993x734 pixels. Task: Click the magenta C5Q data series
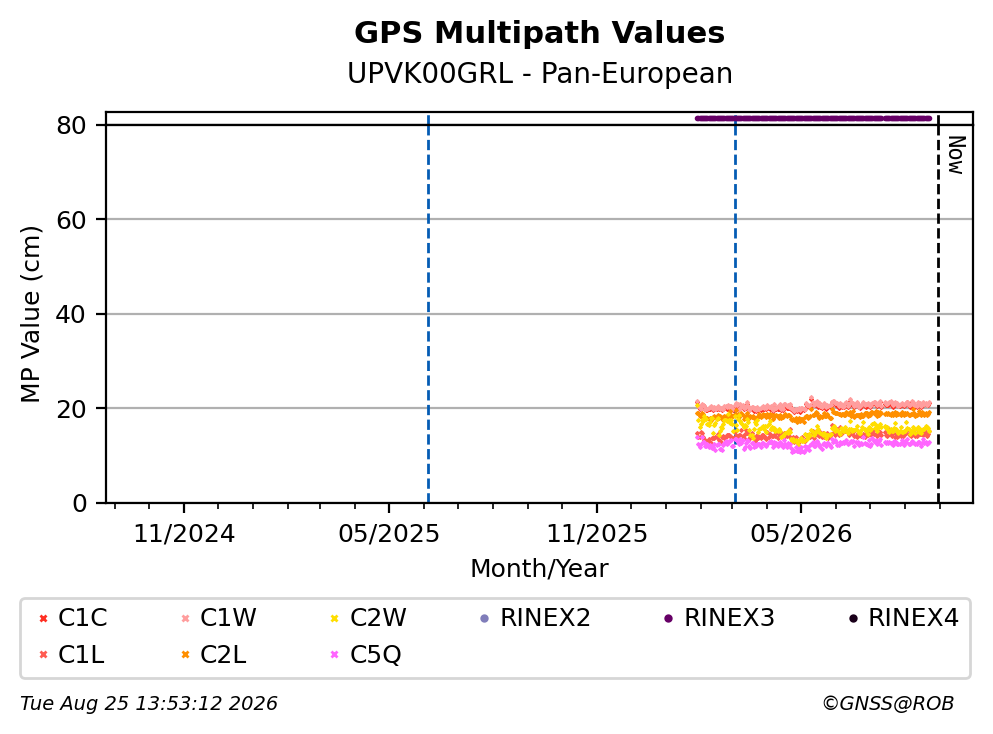[814, 445]
